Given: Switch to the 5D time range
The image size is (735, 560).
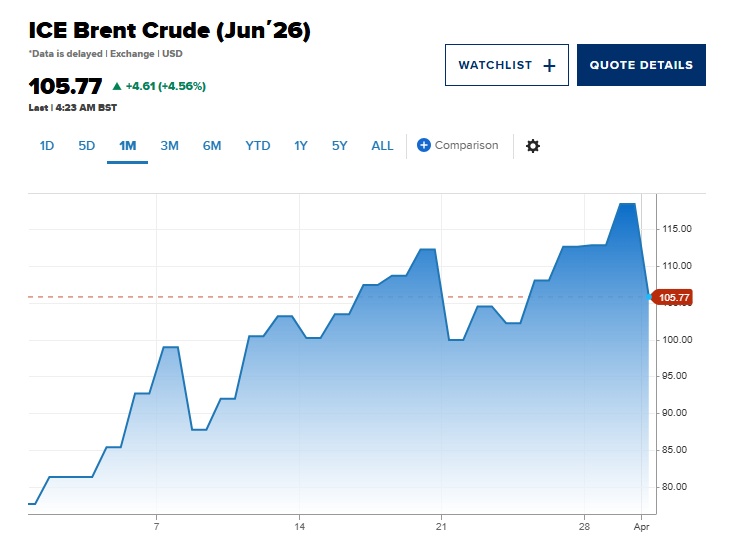Looking at the screenshot, I should point(87,146).
